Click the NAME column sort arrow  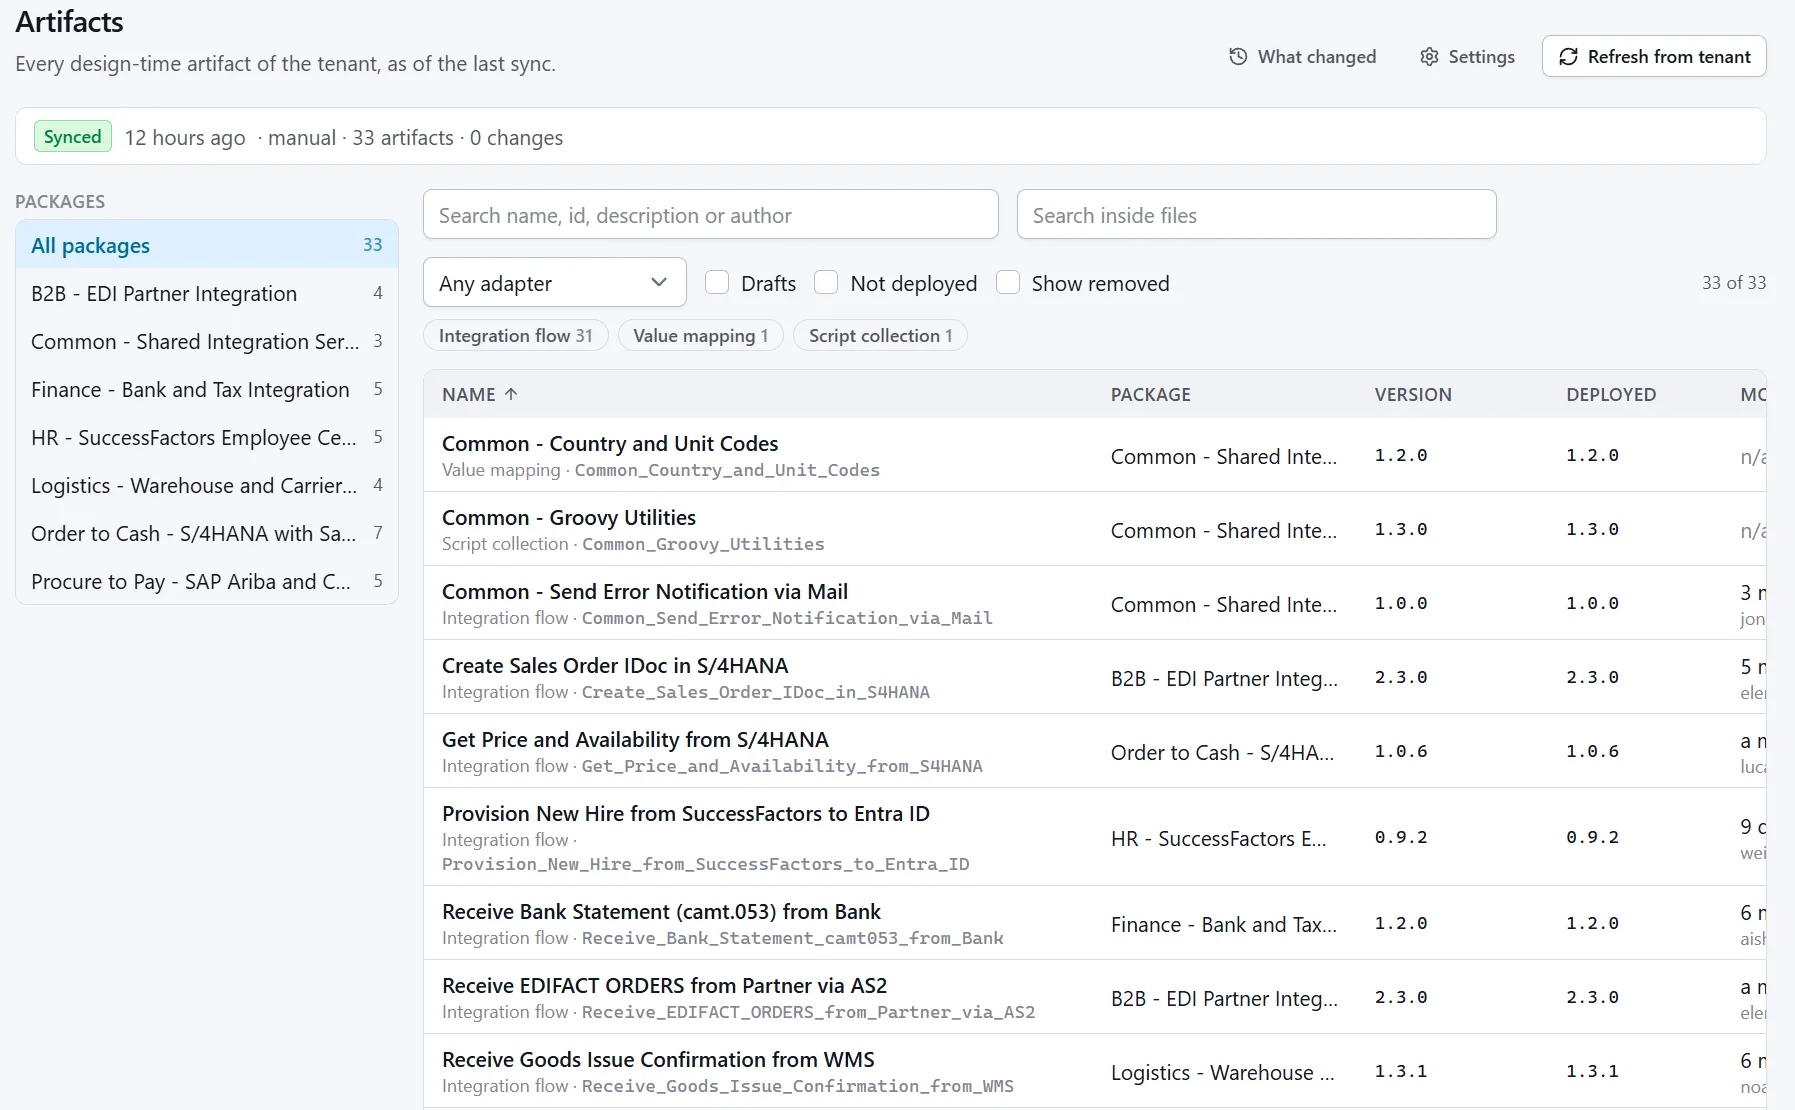[511, 394]
